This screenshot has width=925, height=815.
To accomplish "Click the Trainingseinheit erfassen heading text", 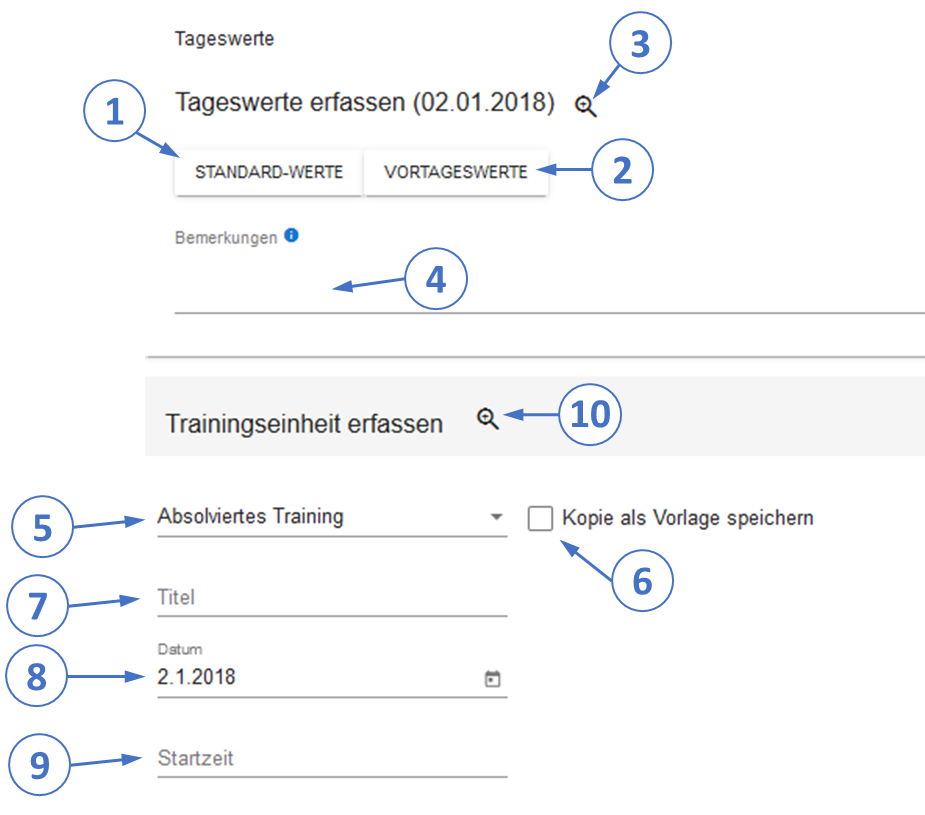I will pos(304,423).
